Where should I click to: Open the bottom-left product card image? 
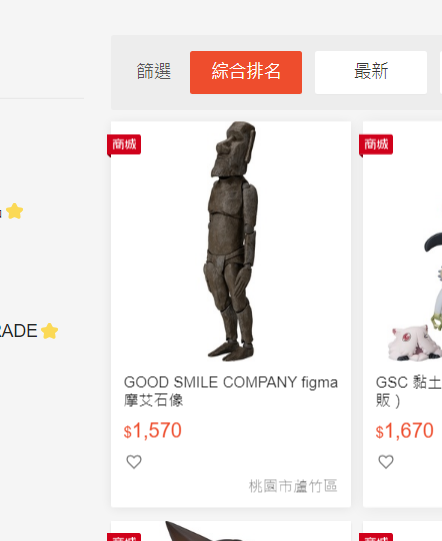click(231, 531)
